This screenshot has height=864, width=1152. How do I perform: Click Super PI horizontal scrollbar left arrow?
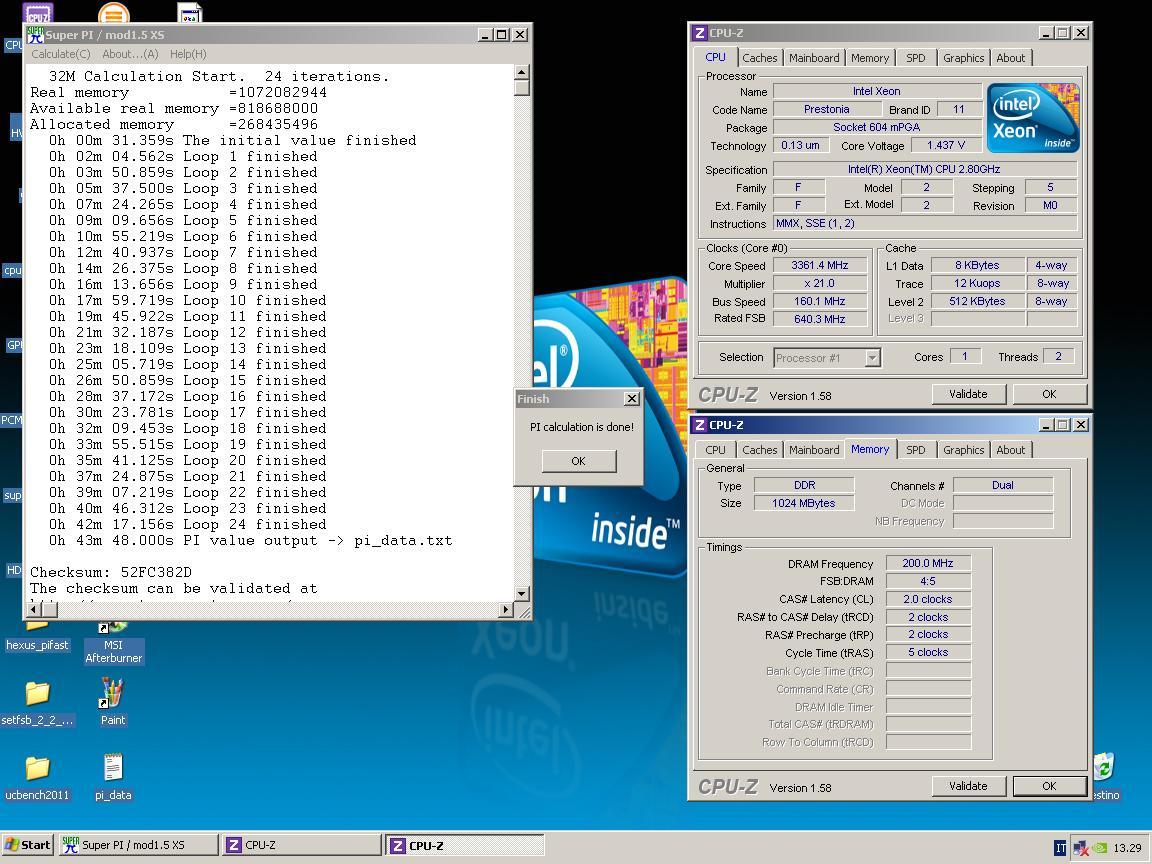coord(33,609)
